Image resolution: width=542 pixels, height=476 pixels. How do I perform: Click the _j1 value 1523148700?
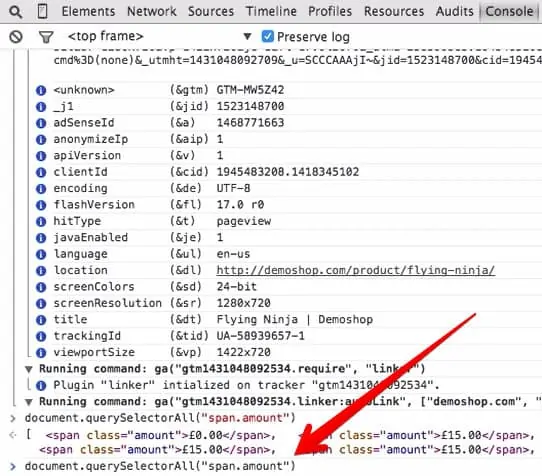pos(250,106)
